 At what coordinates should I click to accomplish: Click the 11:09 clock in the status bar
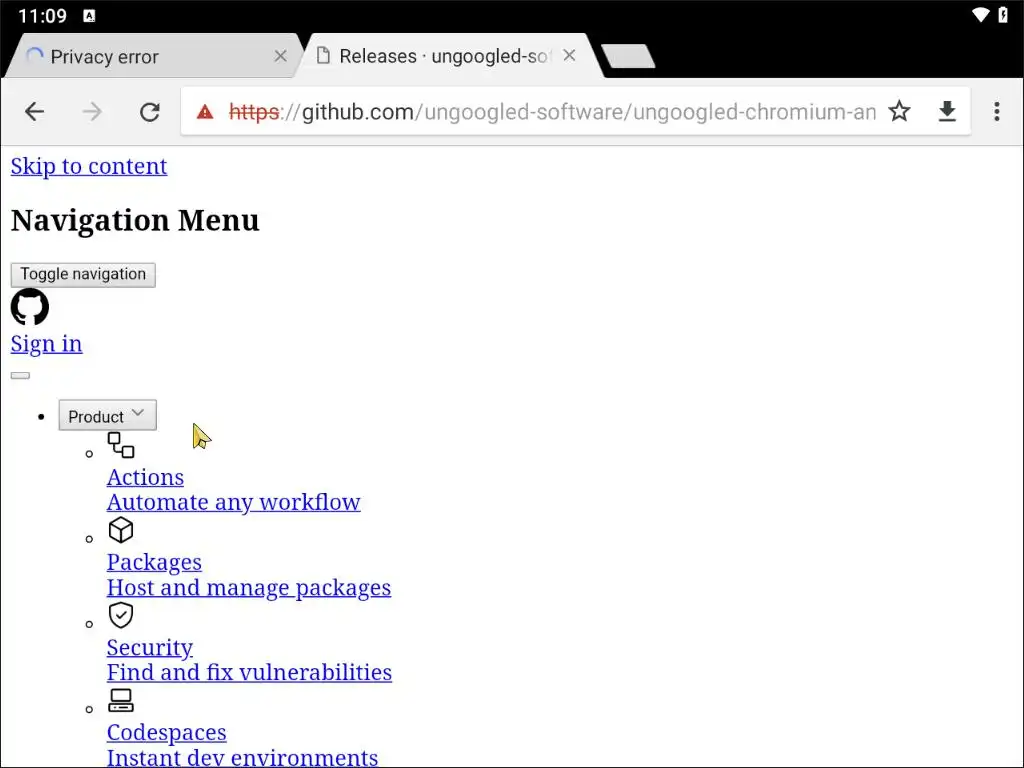42,16
